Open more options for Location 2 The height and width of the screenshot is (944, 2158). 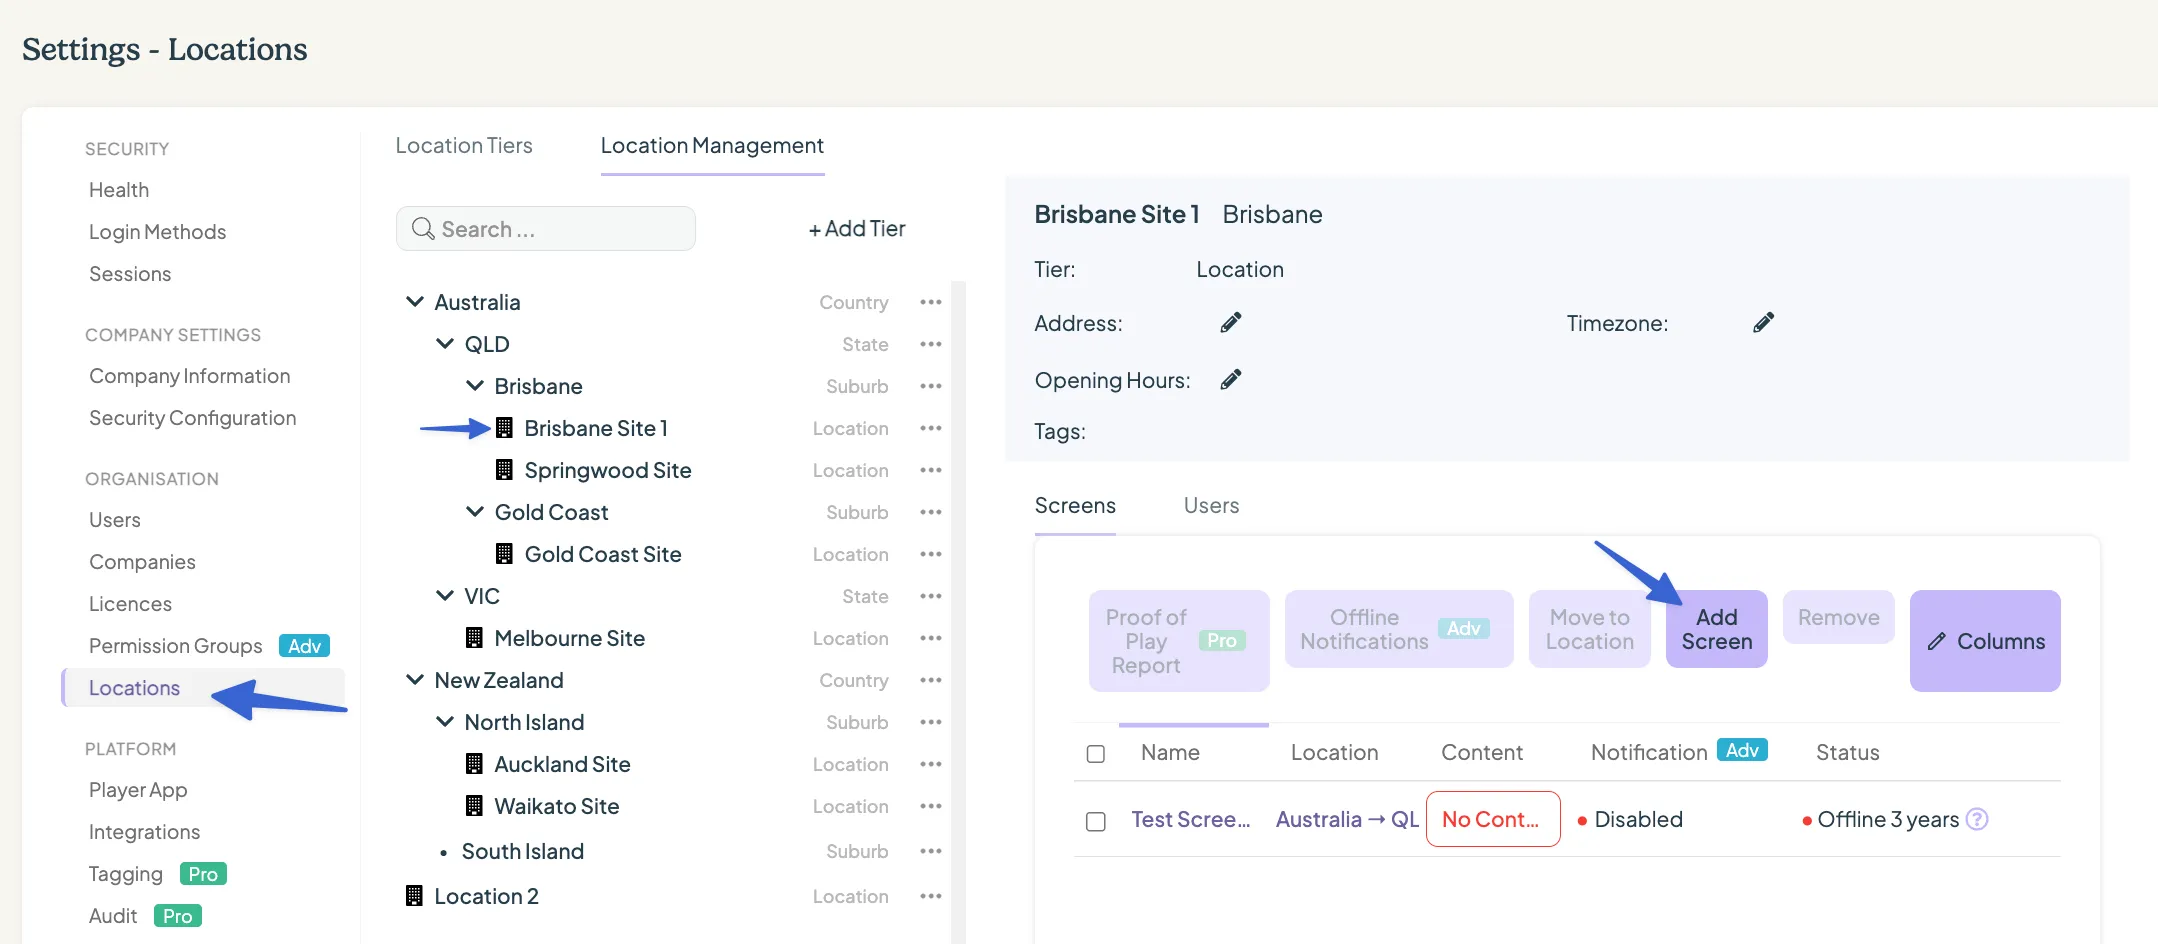[931, 896]
